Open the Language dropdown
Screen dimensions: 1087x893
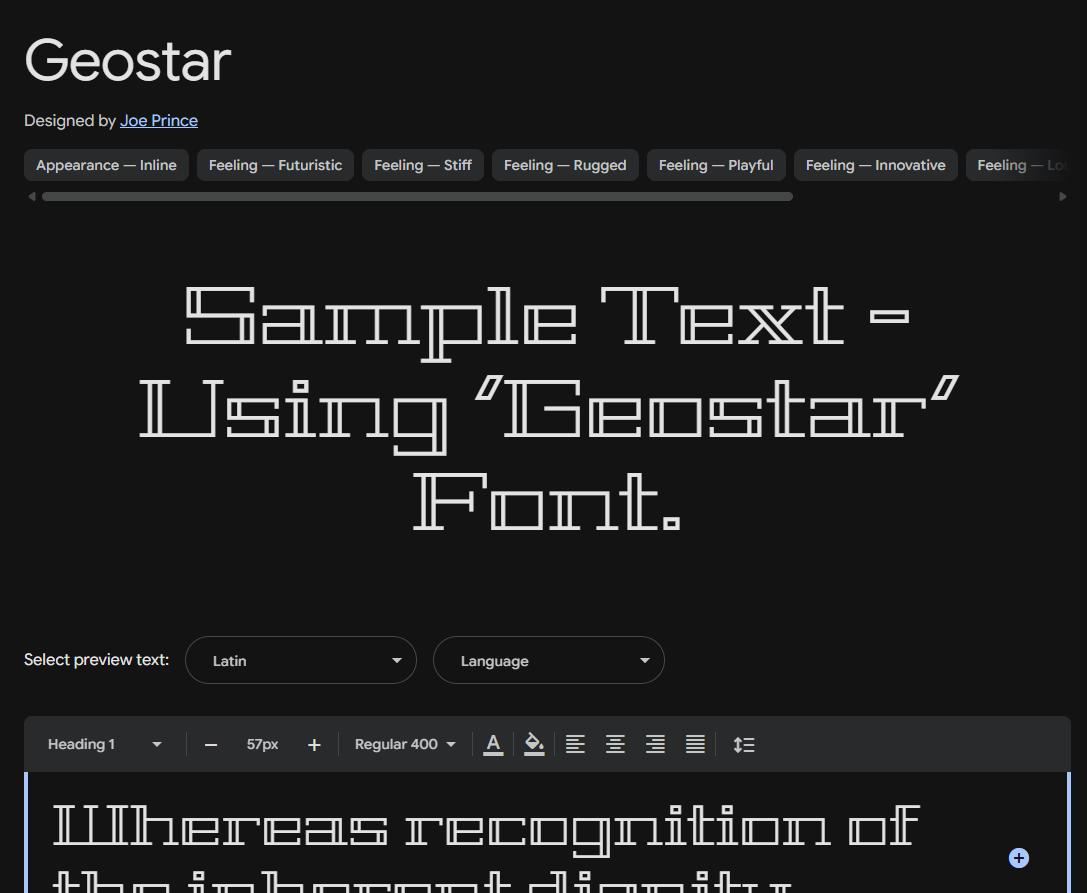[549, 660]
